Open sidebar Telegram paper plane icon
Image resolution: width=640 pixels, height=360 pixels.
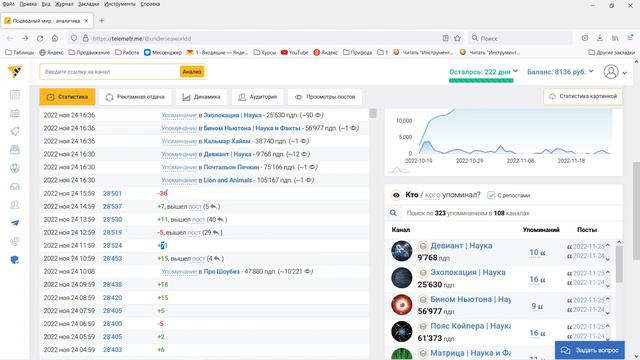[15, 223]
